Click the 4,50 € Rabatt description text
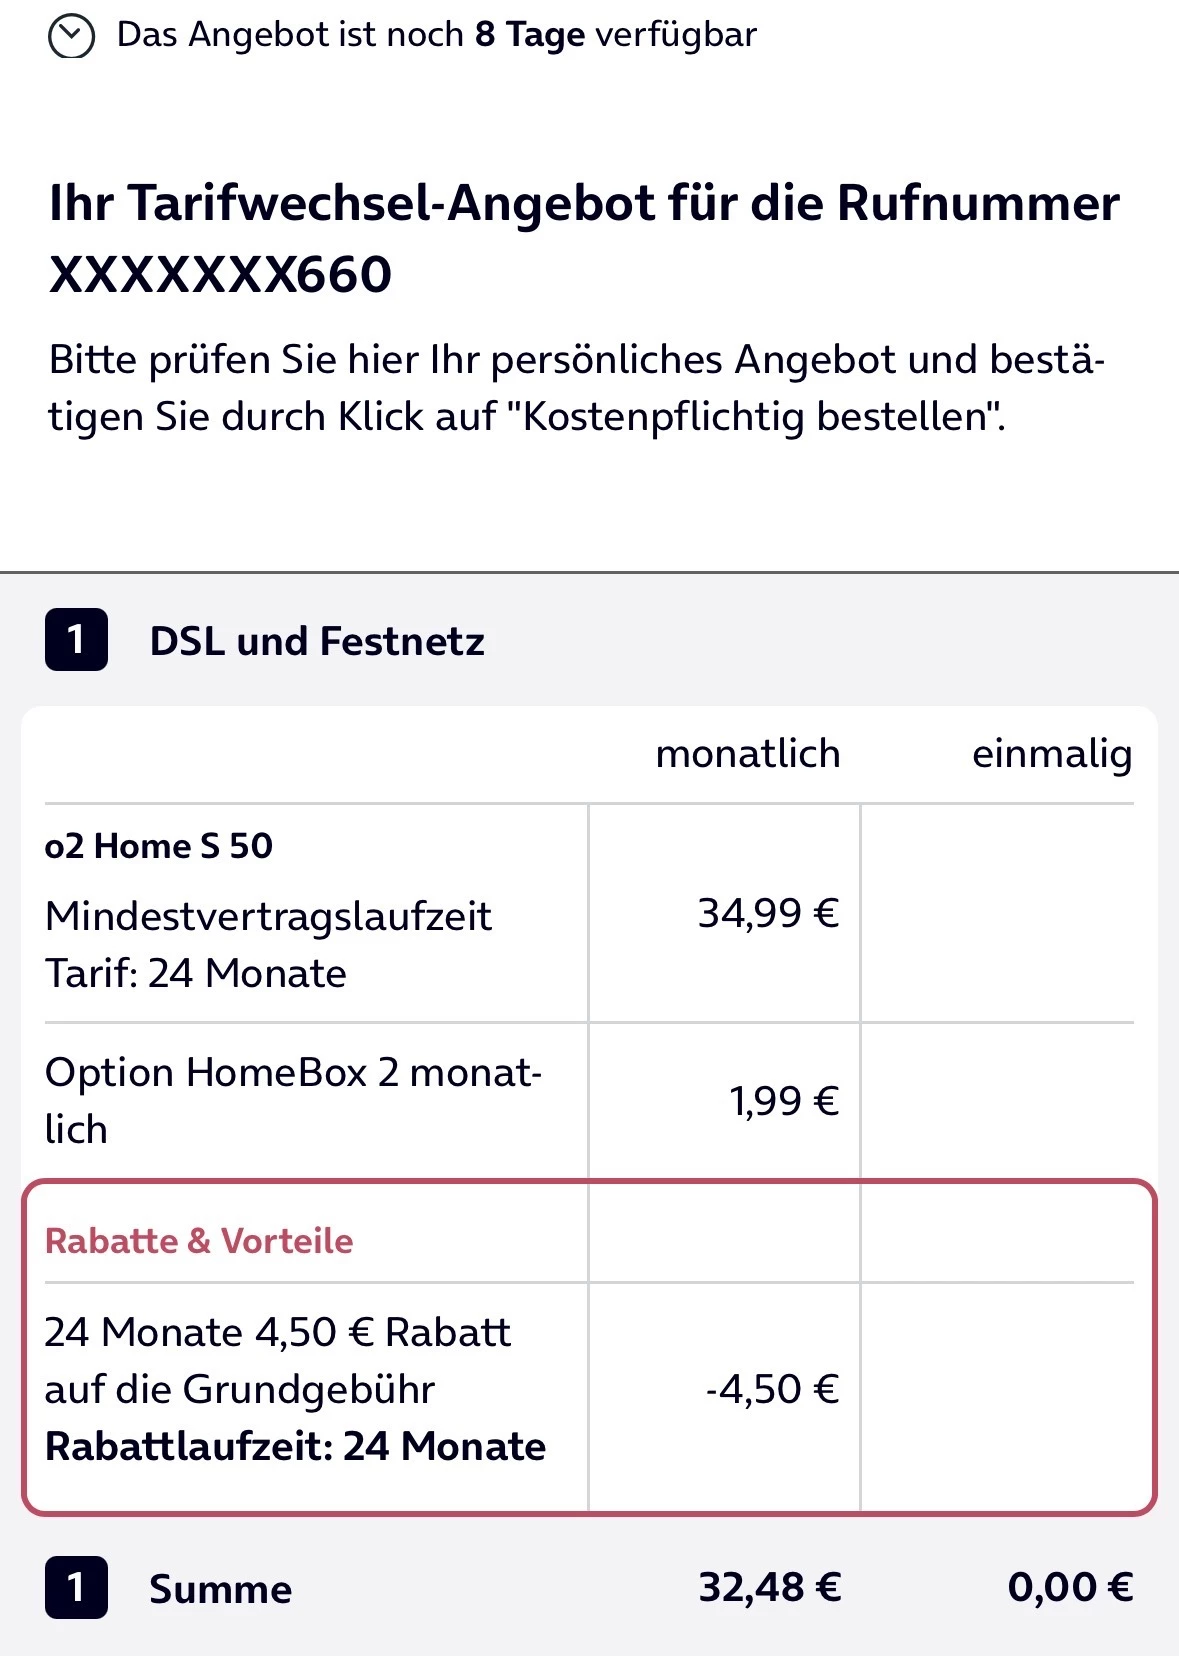This screenshot has width=1179, height=1656. pos(277,1360)
